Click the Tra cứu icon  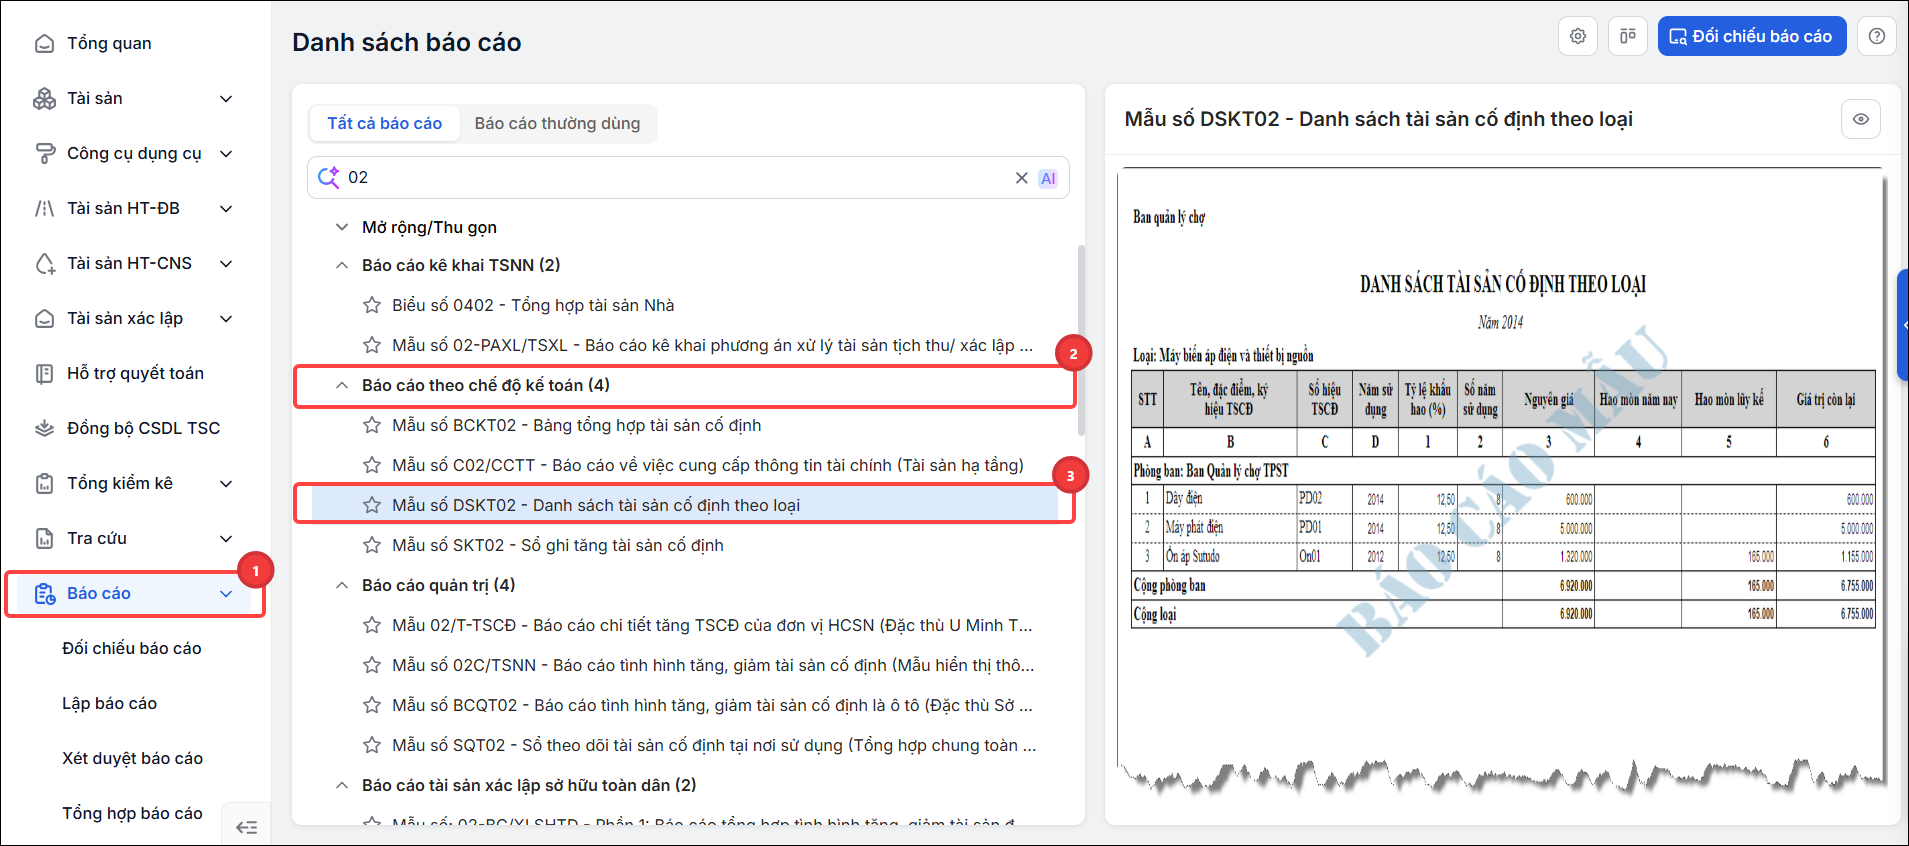(x=44, y=538)
